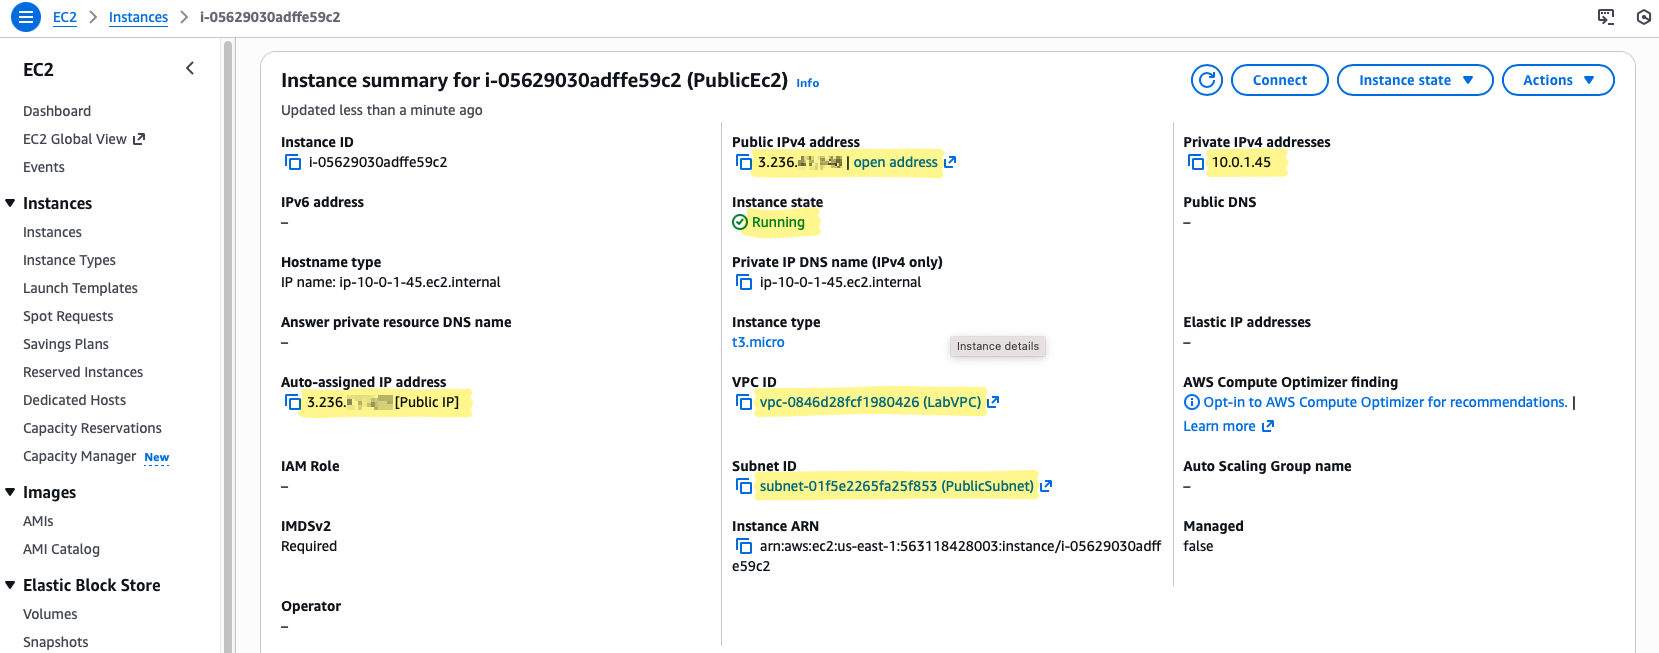Viewport: 1659px width, 653px height.
Task: Open Snapshots in the sidebar
Action: point(55,642)
